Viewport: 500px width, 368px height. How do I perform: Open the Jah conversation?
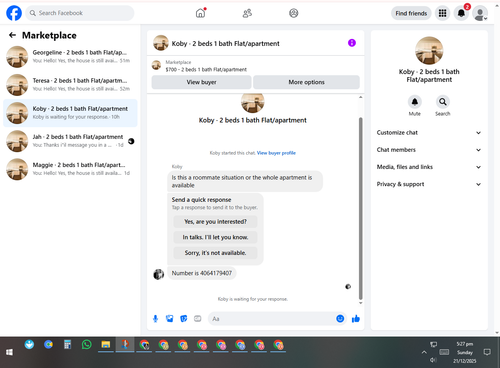click(70, 141)
